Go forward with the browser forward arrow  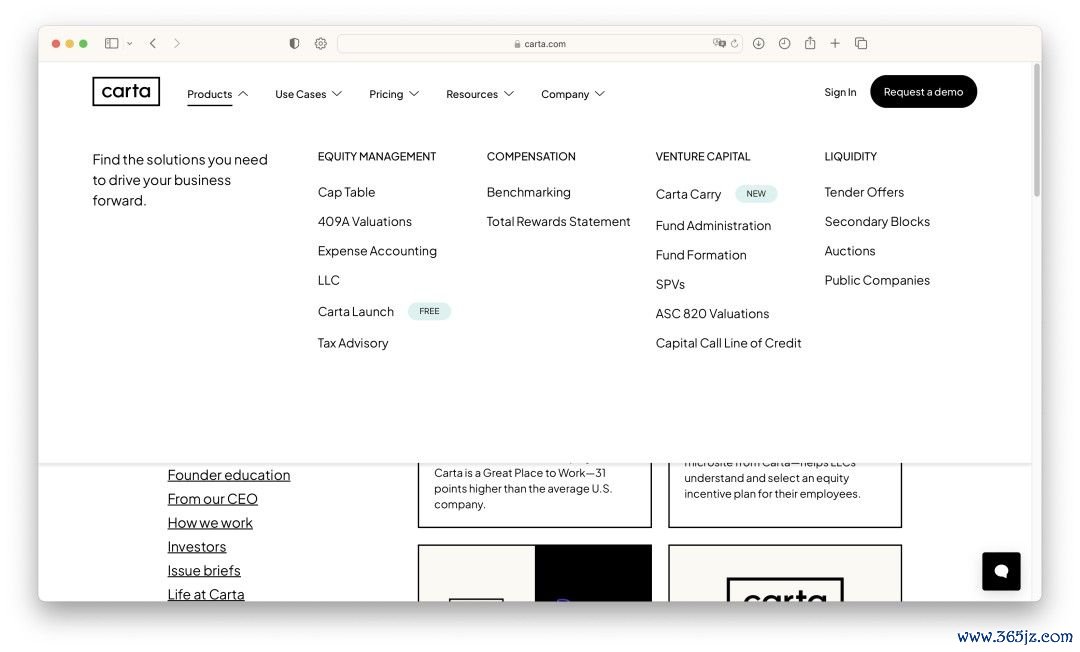click(x=177, y=43)
